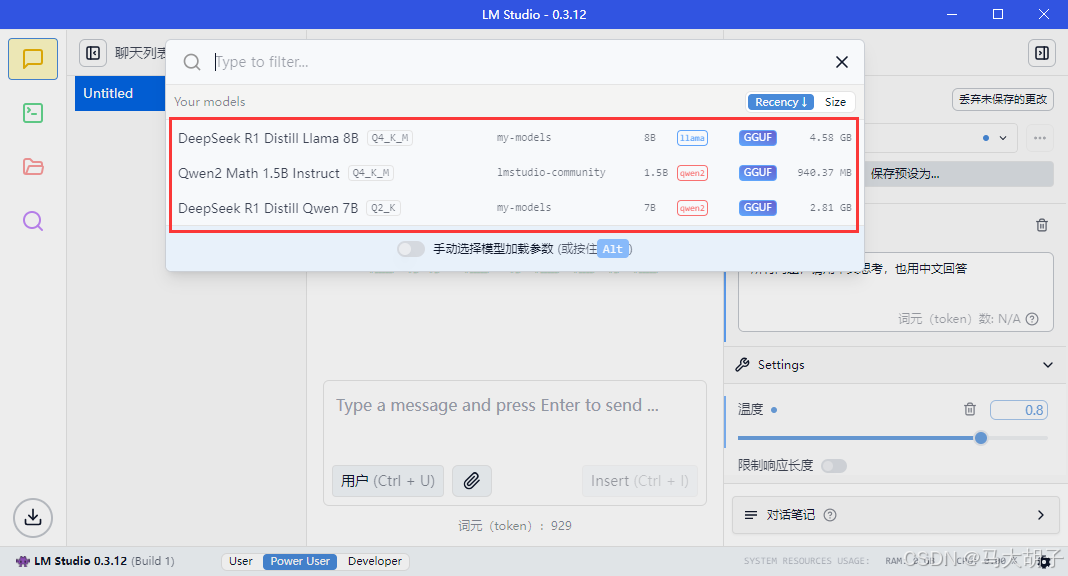Expand the 对话笔记 section
This screenshot has width=1068, height=576.
tap(1040, 515)
